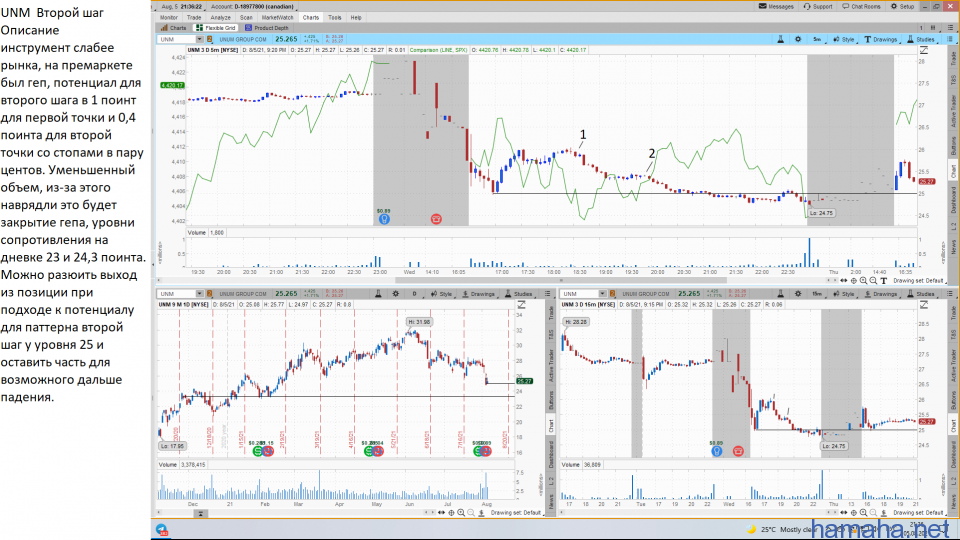This screenshot has width=960, height=540.
Task: Click bottom-right chart zoom-in magnifier
Action: pos(863,513)
